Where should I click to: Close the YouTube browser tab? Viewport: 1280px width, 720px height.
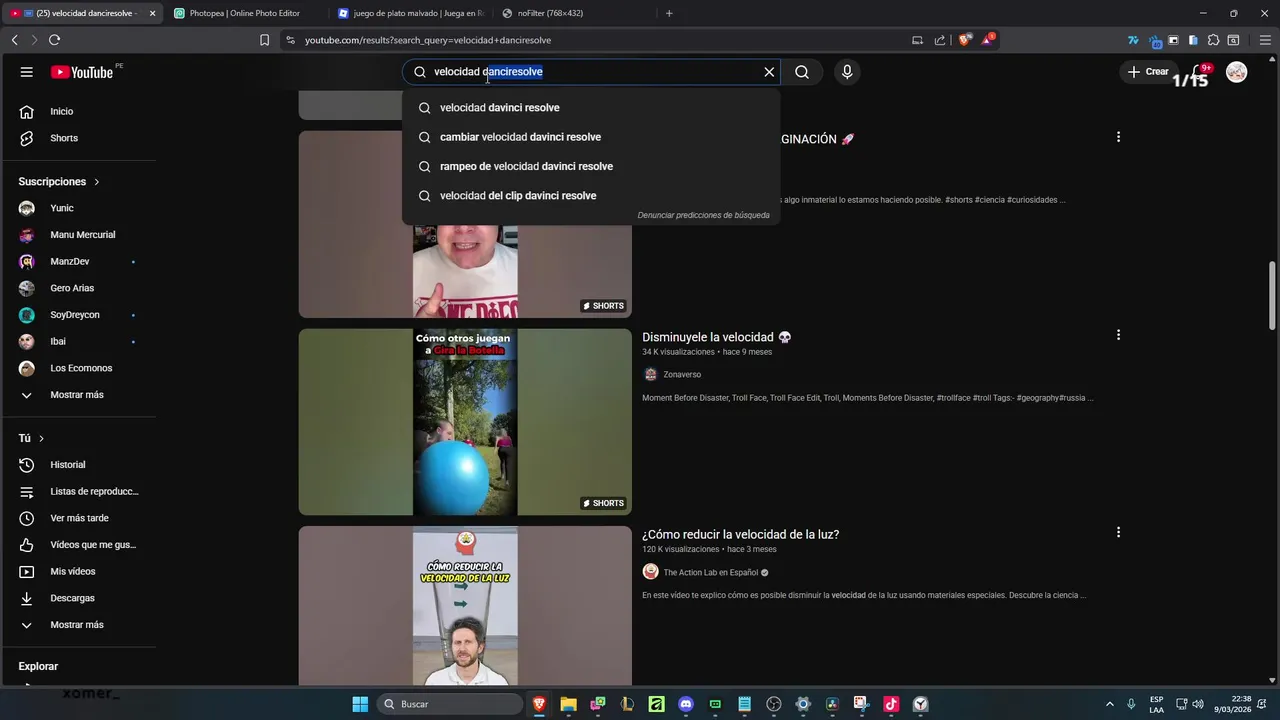coord(153,14)
